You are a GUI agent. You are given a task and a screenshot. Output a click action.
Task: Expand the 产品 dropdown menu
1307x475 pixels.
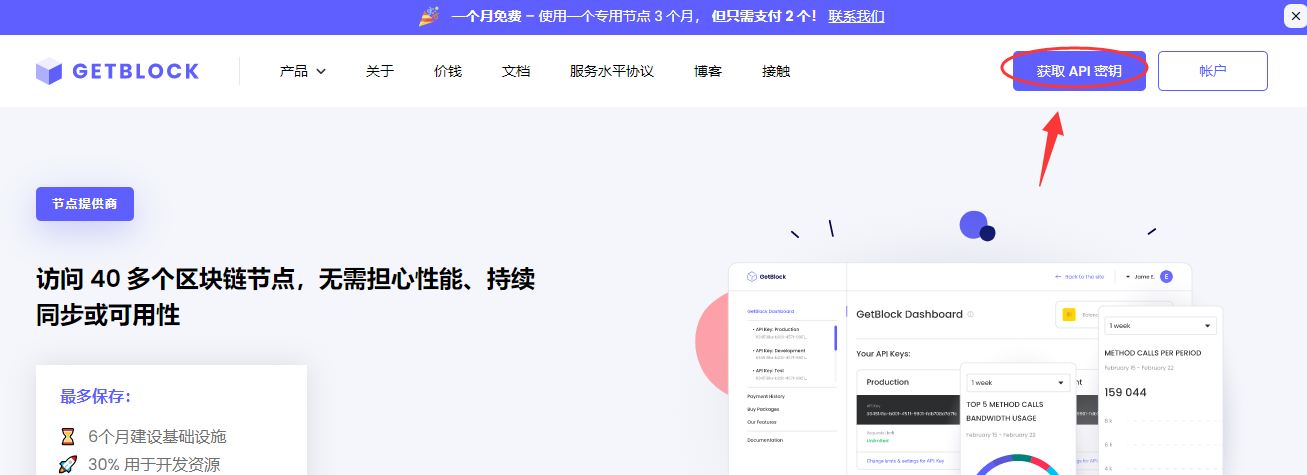click(303, 71)
